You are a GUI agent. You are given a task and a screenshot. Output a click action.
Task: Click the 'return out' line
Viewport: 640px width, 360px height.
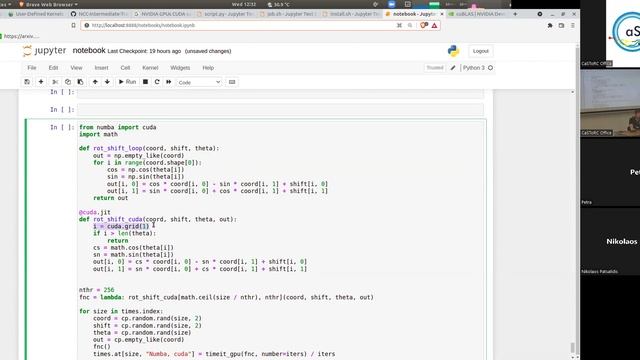111,198
